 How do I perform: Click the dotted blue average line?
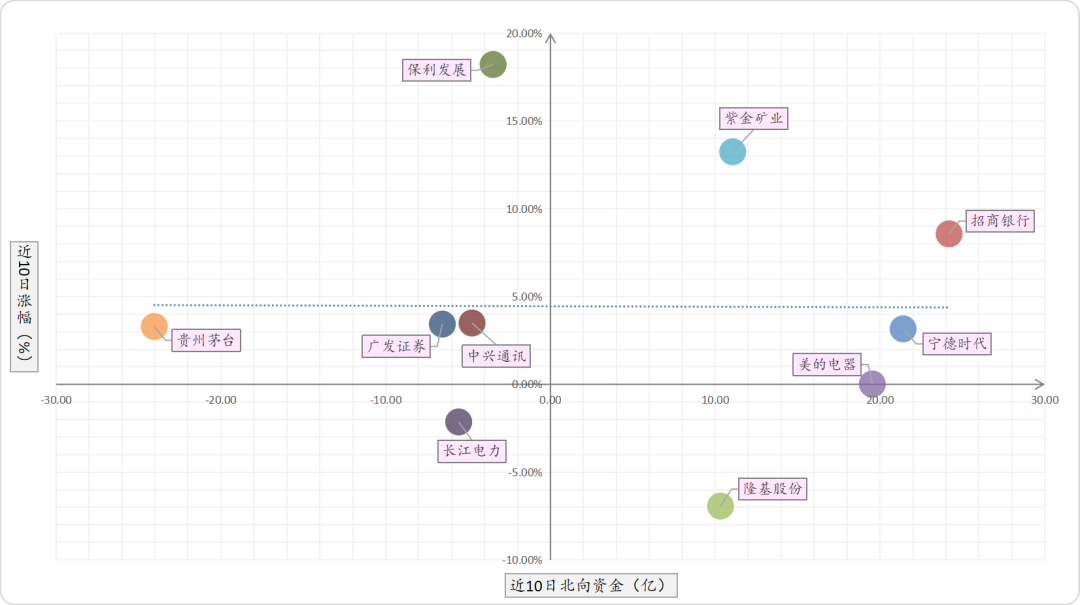click(x=550, y=306)
